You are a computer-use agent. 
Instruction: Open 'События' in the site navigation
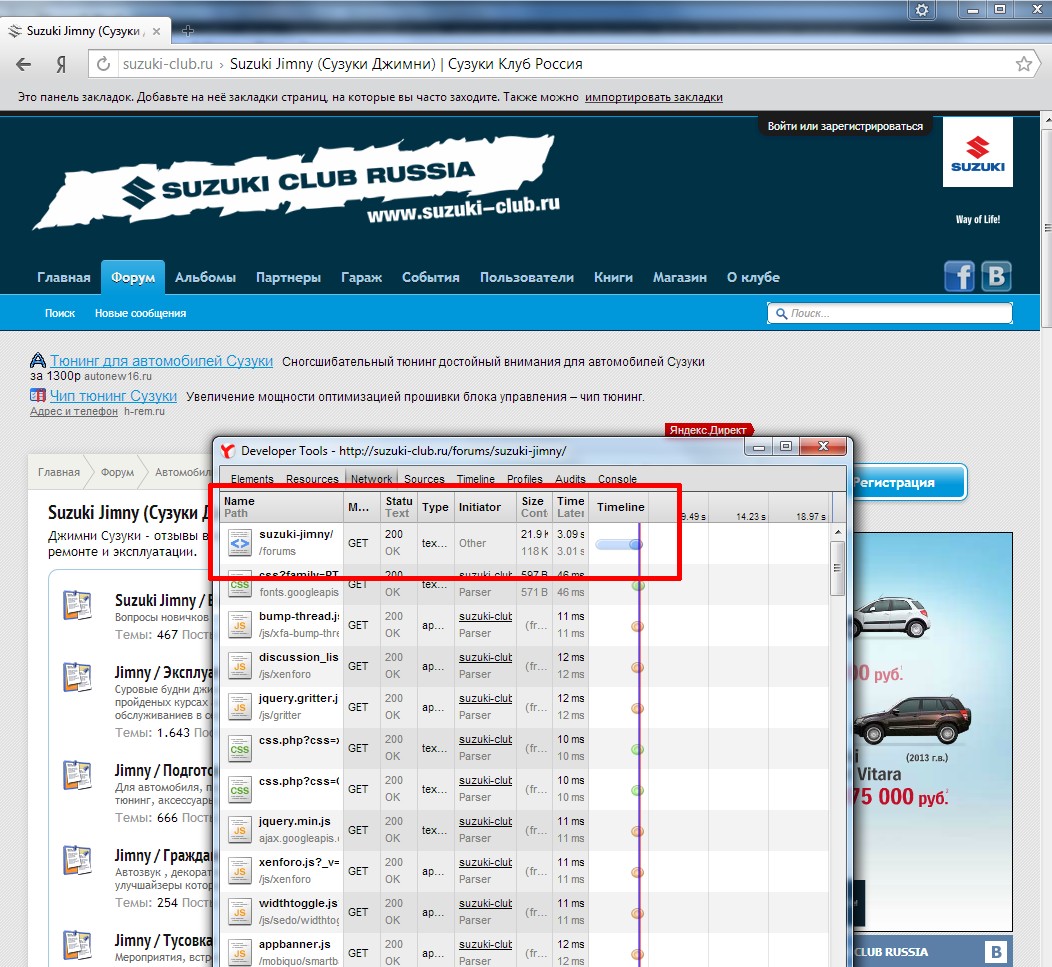coord(431,277)
